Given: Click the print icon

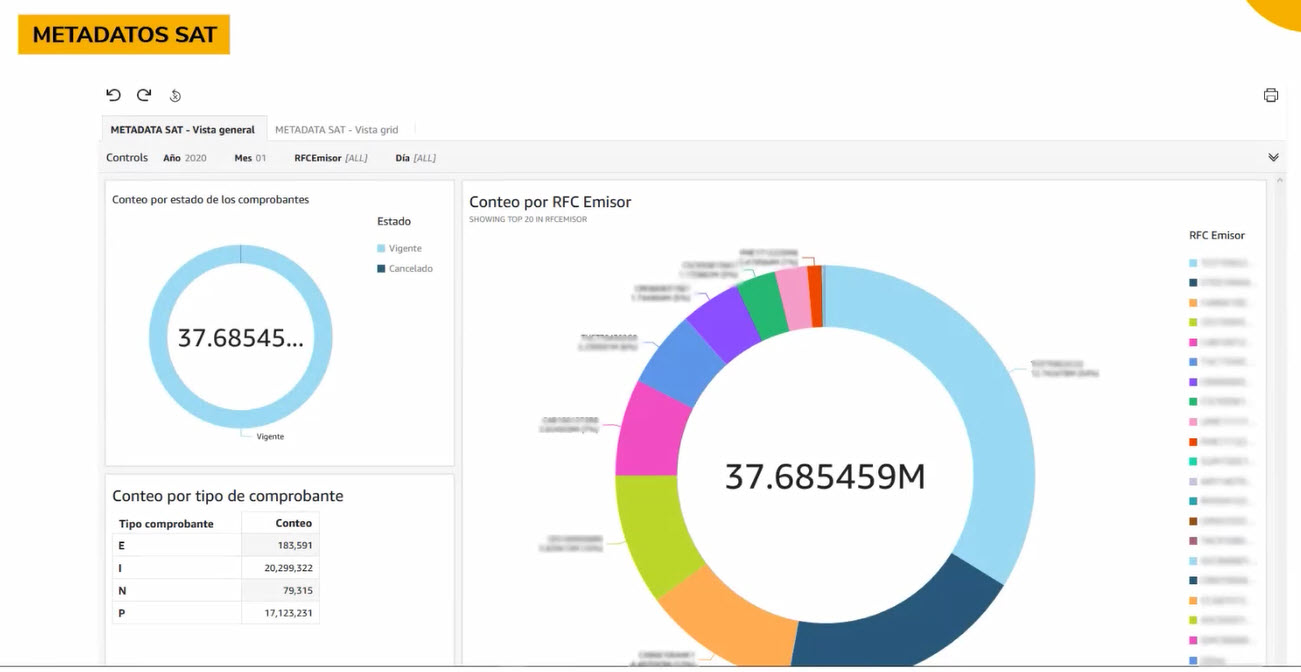Looking at the screenshot, I should (1271, 96).
